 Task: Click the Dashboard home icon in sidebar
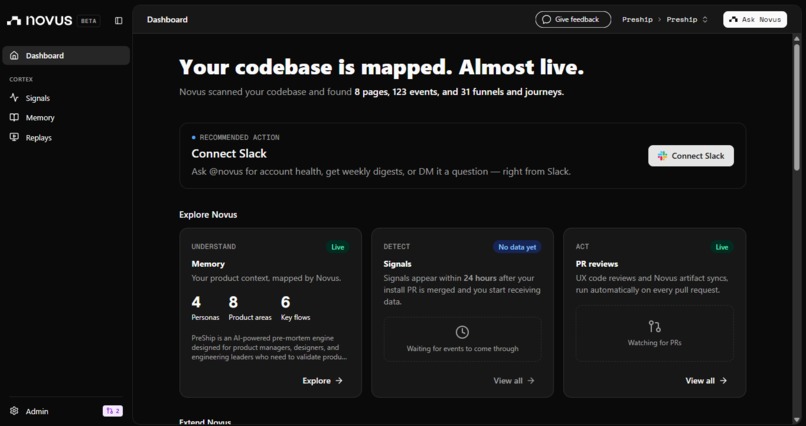[14, 55]
